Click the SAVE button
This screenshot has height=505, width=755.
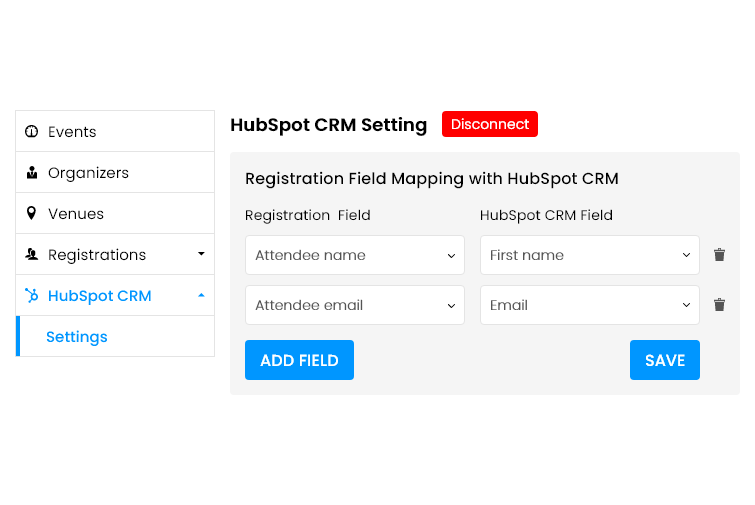665,360
